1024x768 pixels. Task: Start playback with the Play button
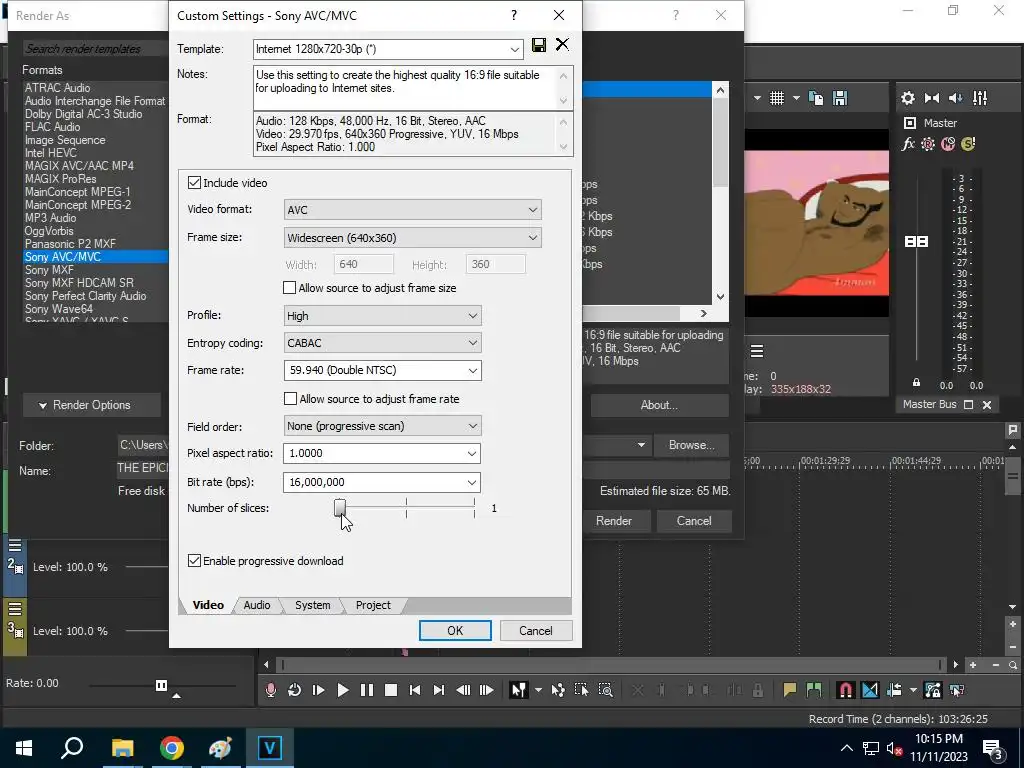pos(343,690)
